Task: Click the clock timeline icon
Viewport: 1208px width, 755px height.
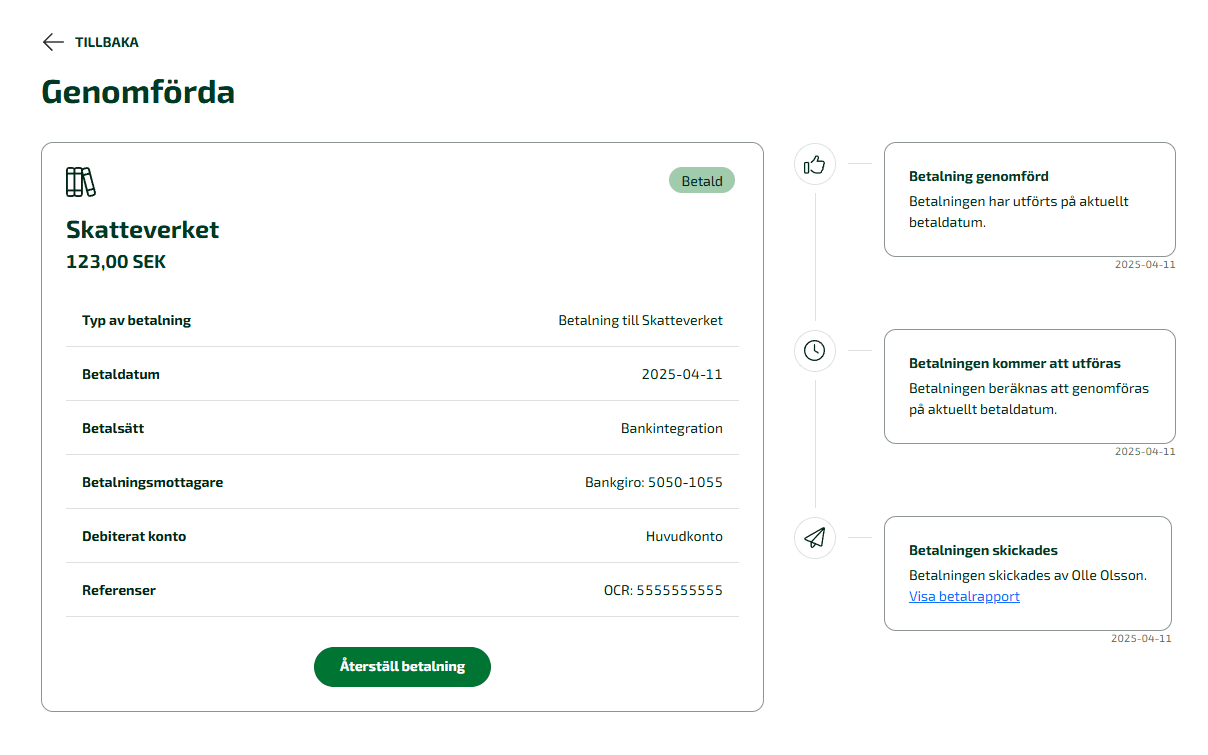Action: click(x=815, y=350)
